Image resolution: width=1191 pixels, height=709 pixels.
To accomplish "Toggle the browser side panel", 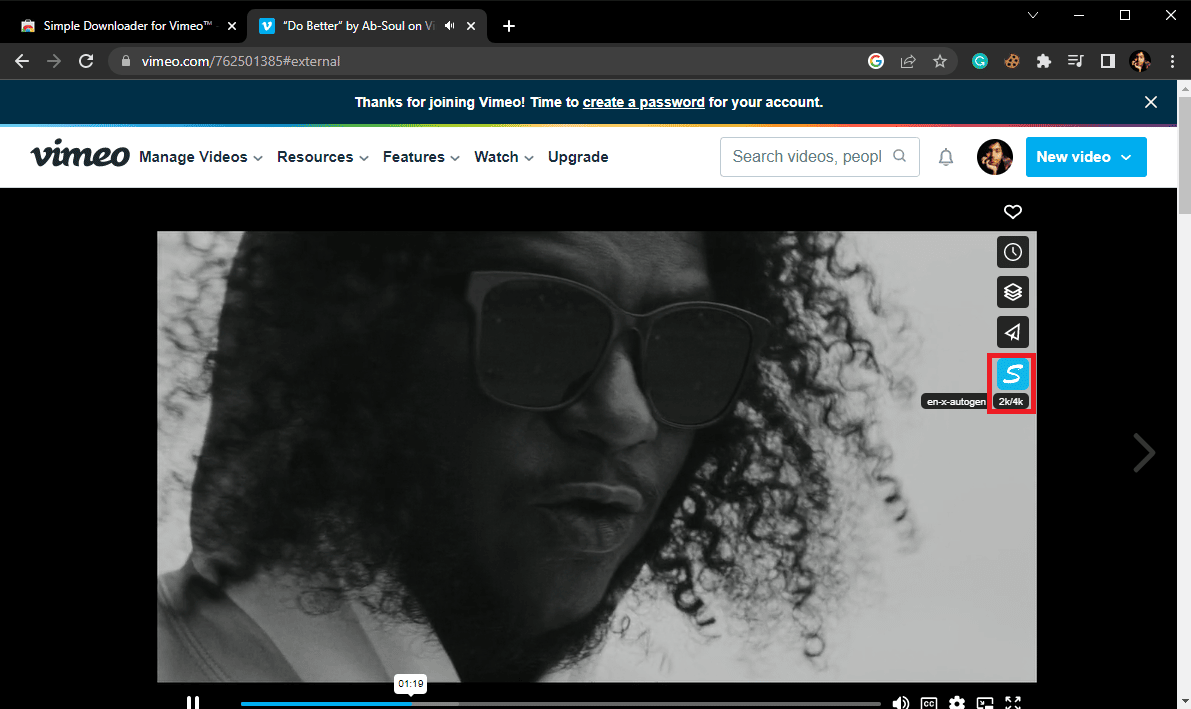I will coord(1107,62).
